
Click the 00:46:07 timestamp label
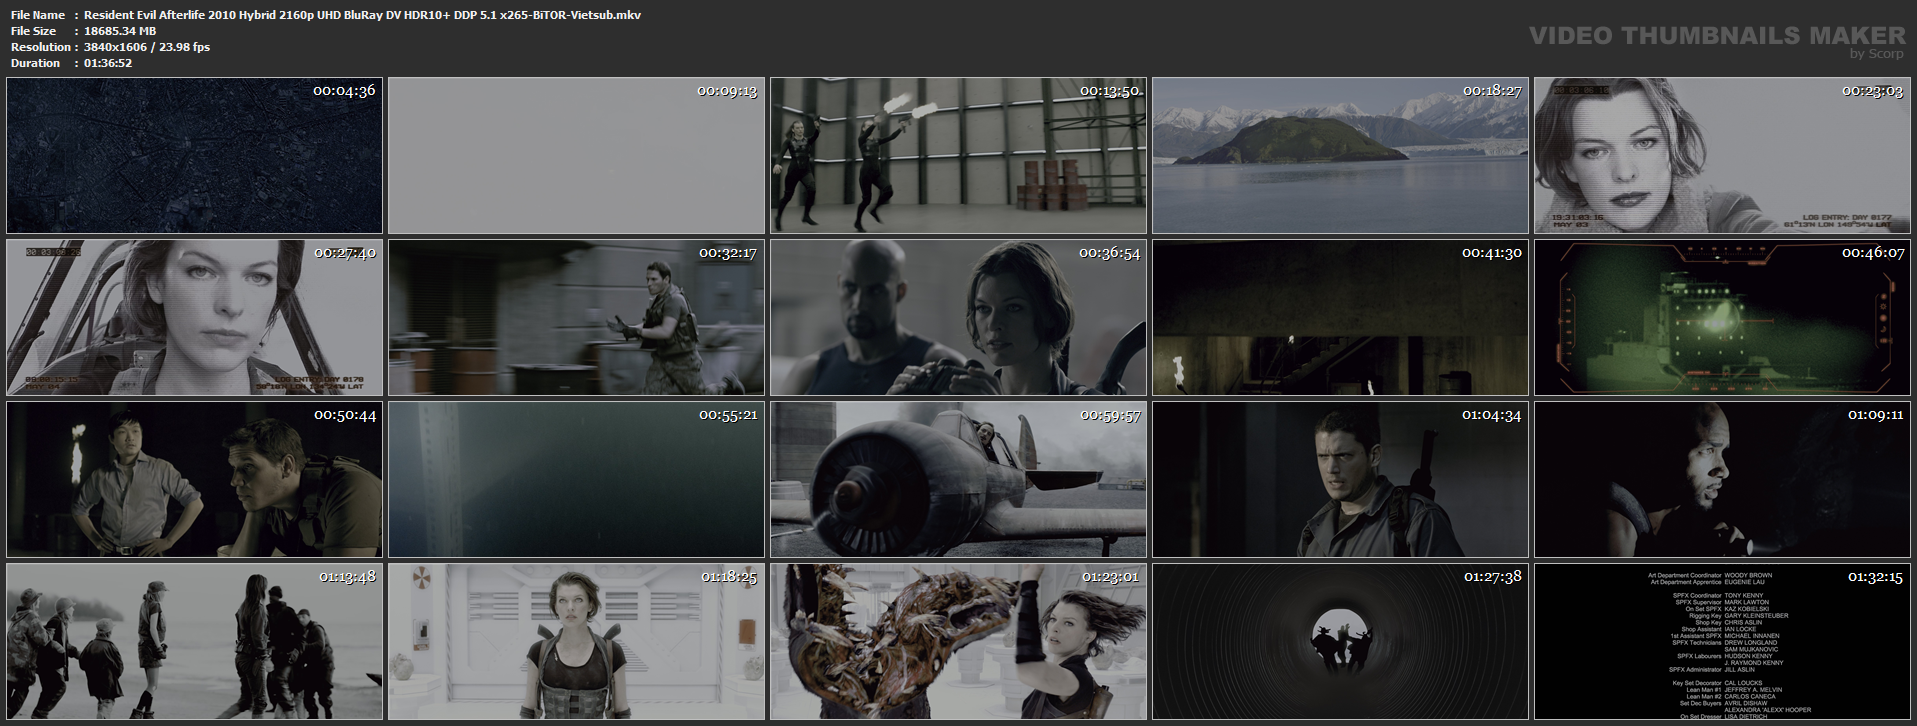coord(1873,253)
